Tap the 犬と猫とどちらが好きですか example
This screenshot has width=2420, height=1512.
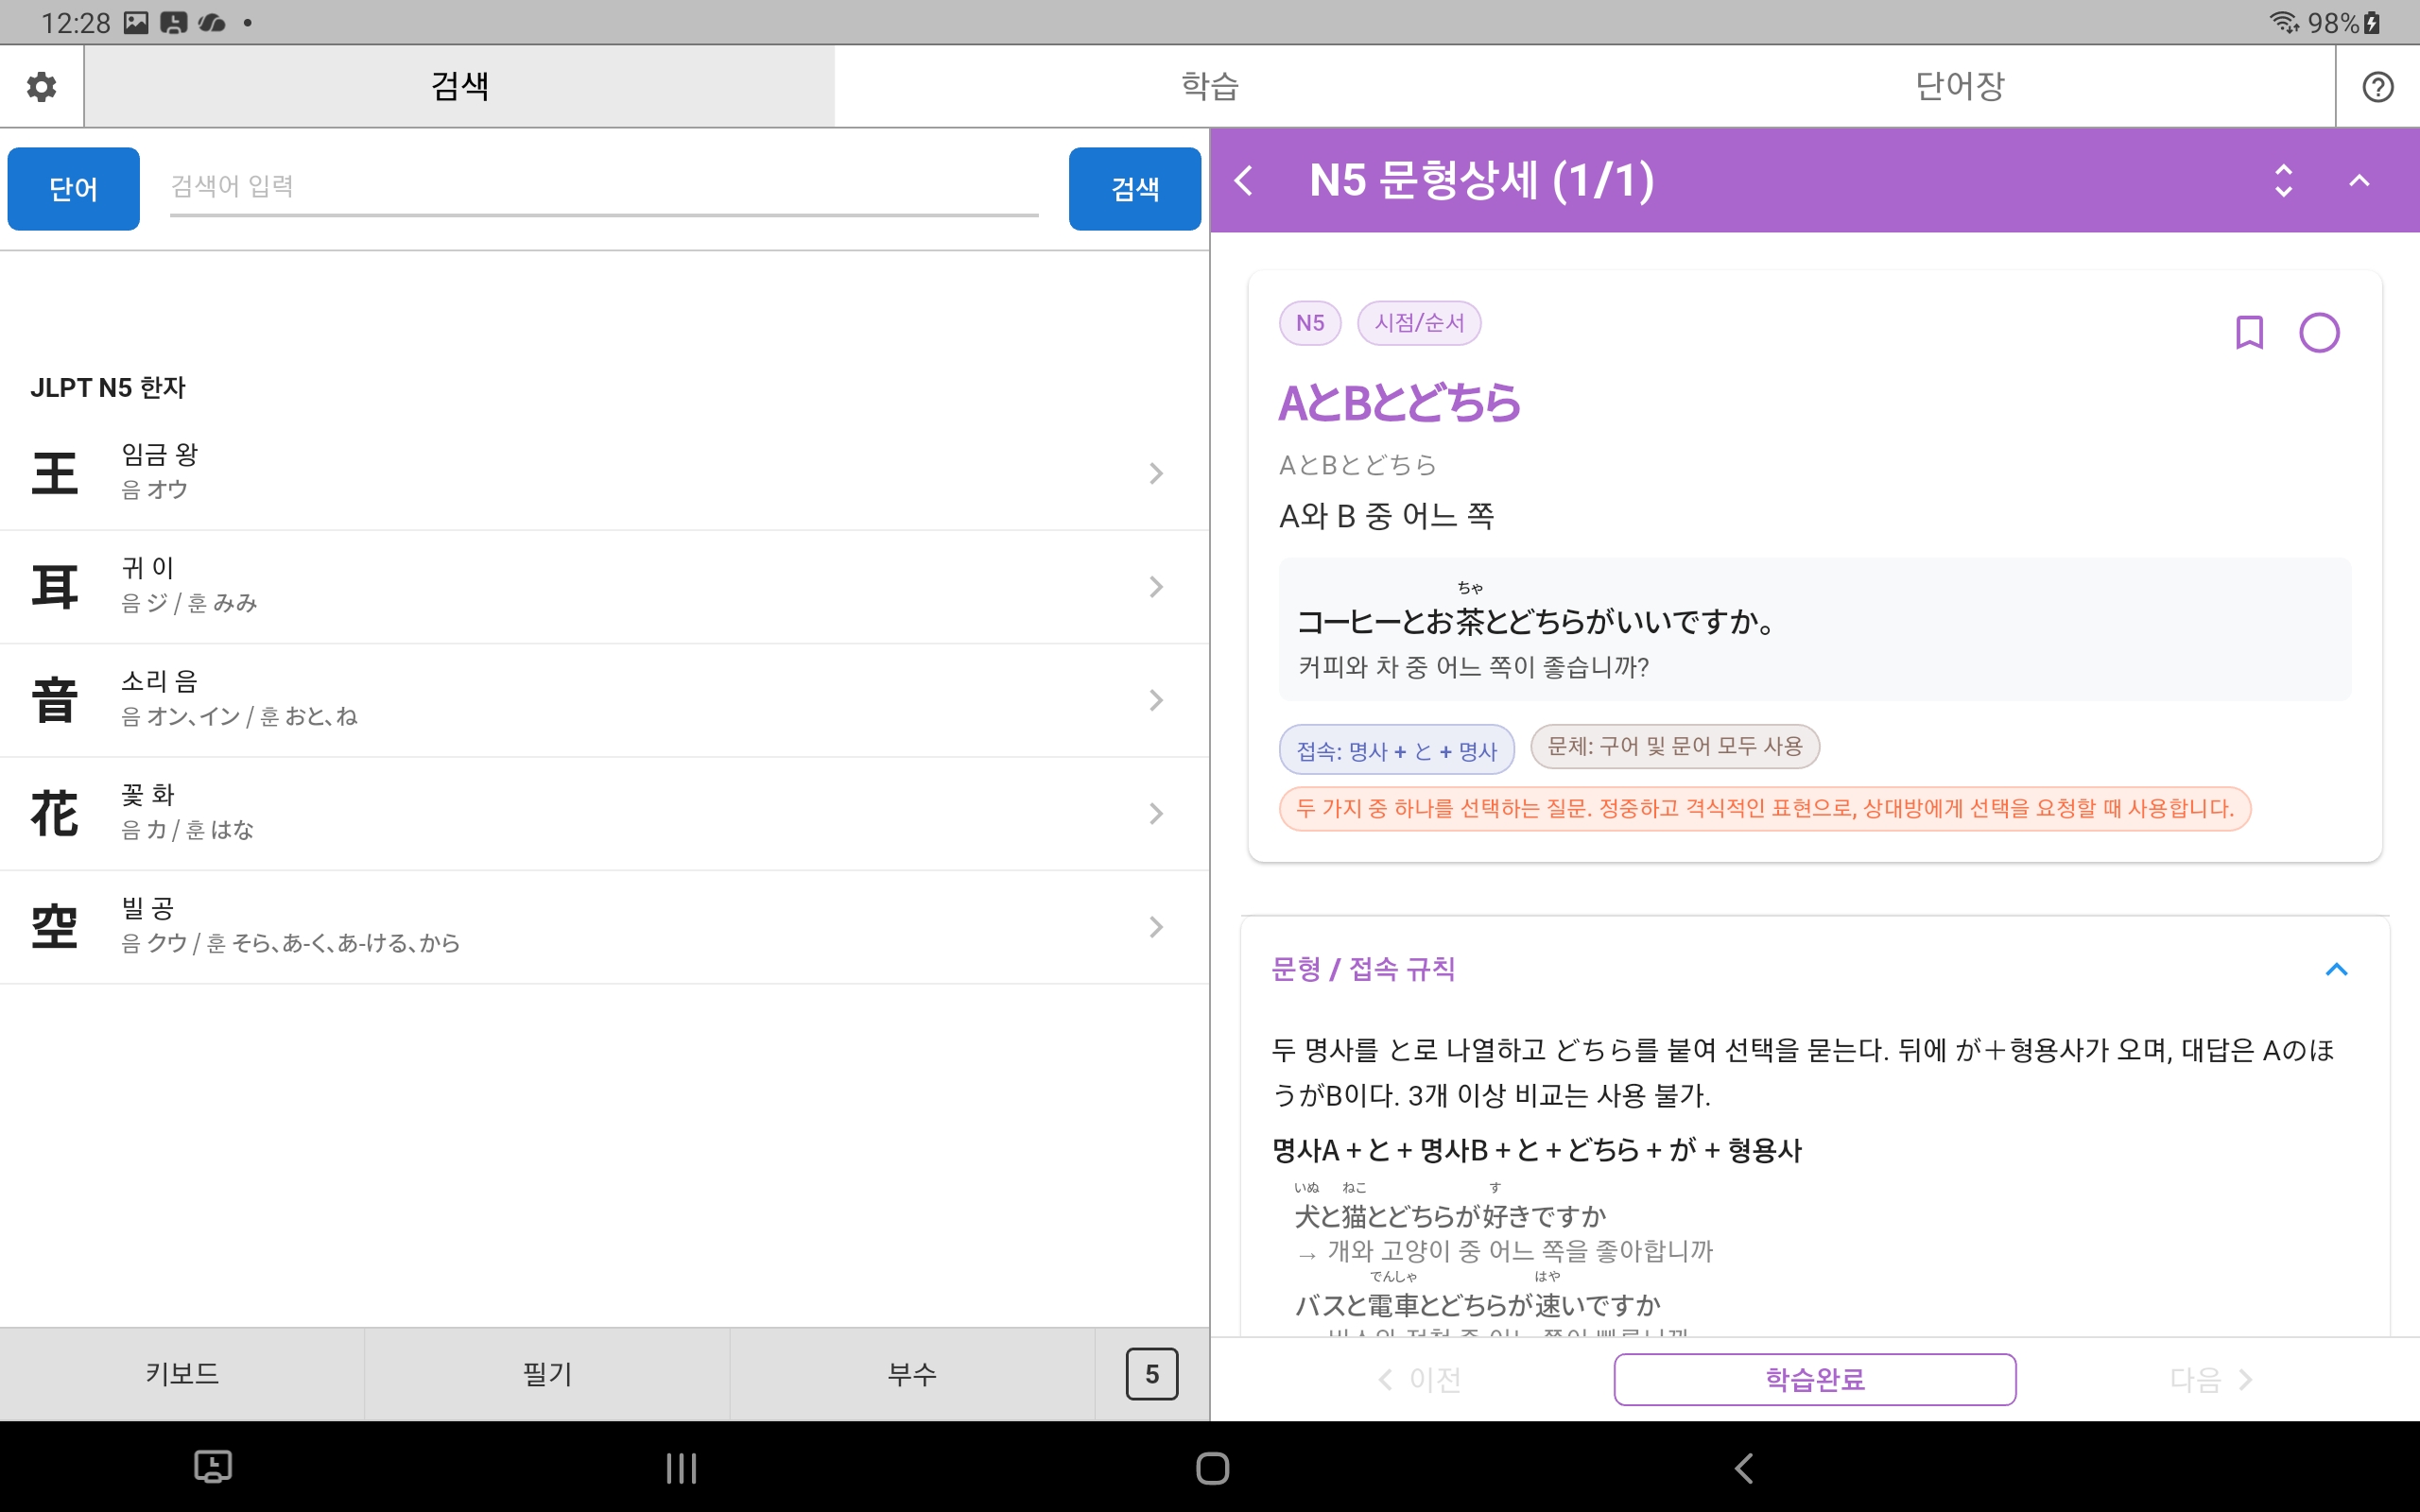(1450, 1216)
